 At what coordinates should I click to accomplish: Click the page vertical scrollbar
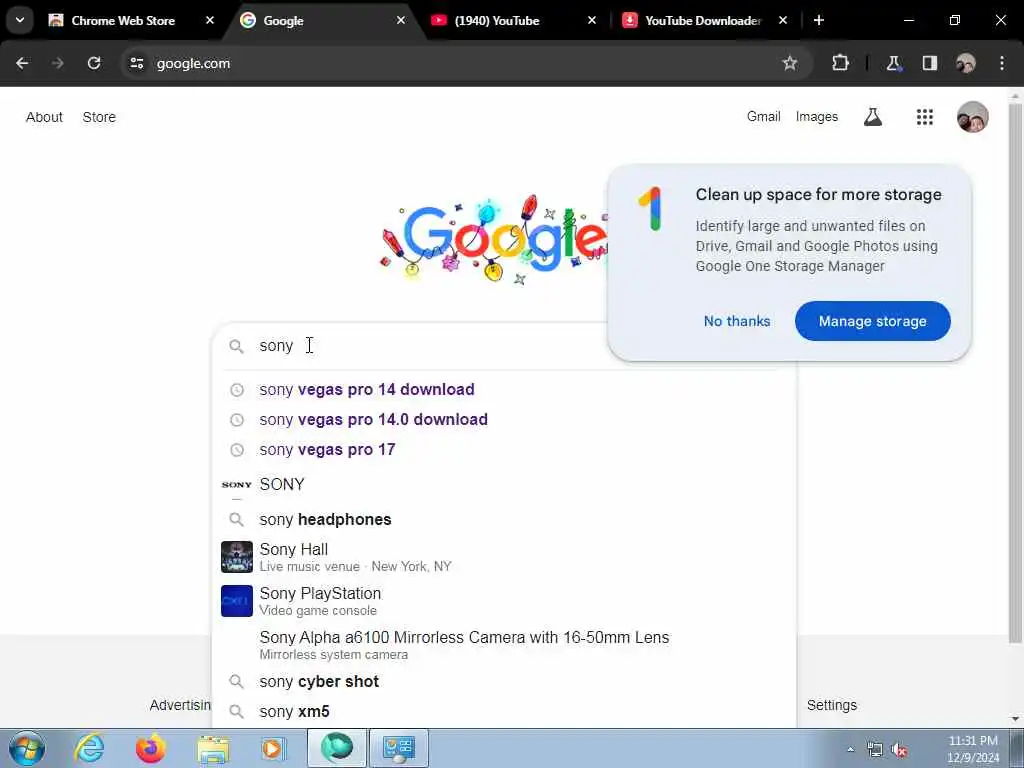click(x=1015, y=372)
